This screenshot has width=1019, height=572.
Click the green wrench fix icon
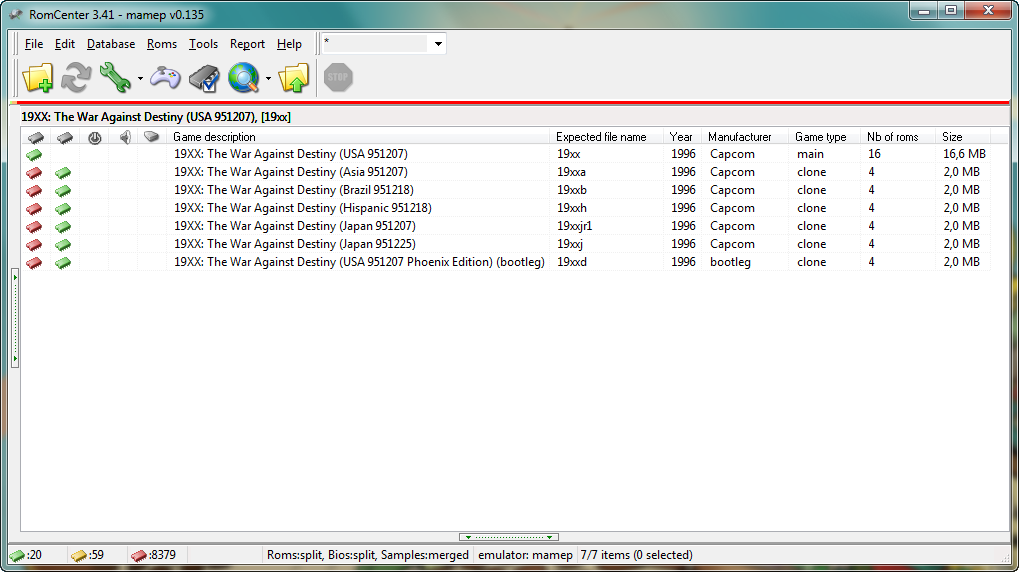tap(114, 78)
